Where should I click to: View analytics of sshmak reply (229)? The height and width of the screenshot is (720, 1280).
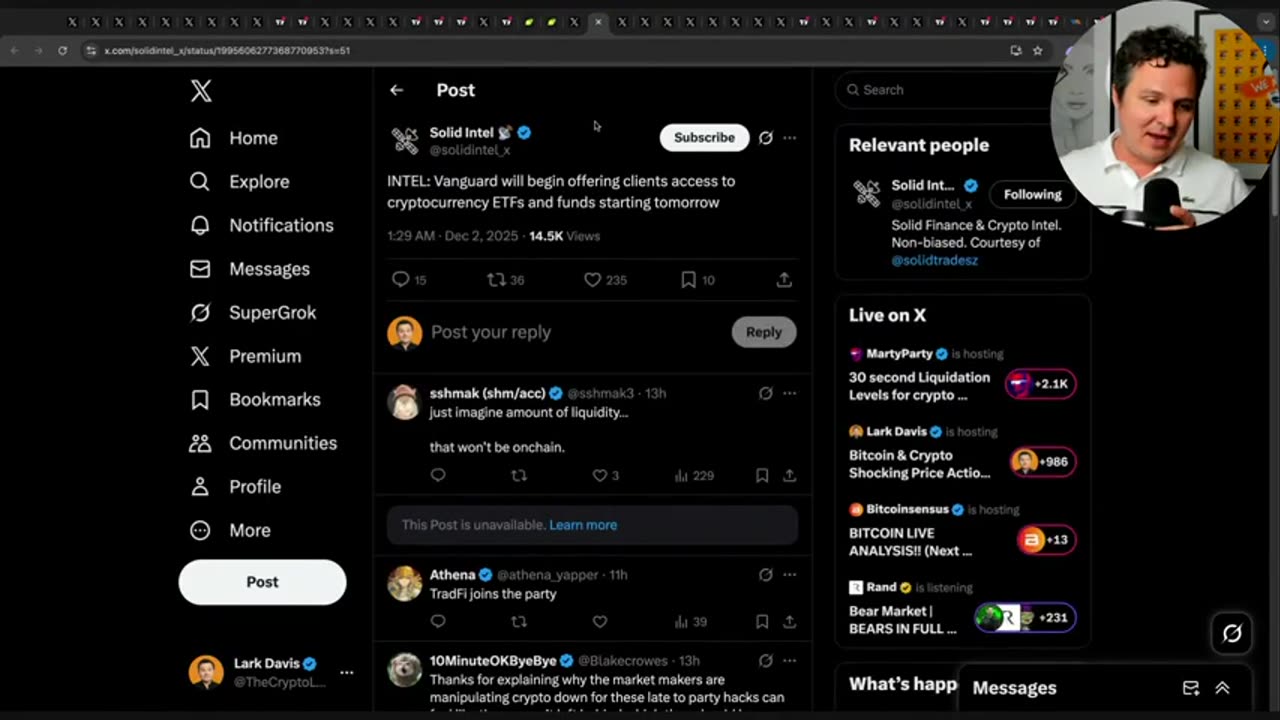click(x=694, y=476)
